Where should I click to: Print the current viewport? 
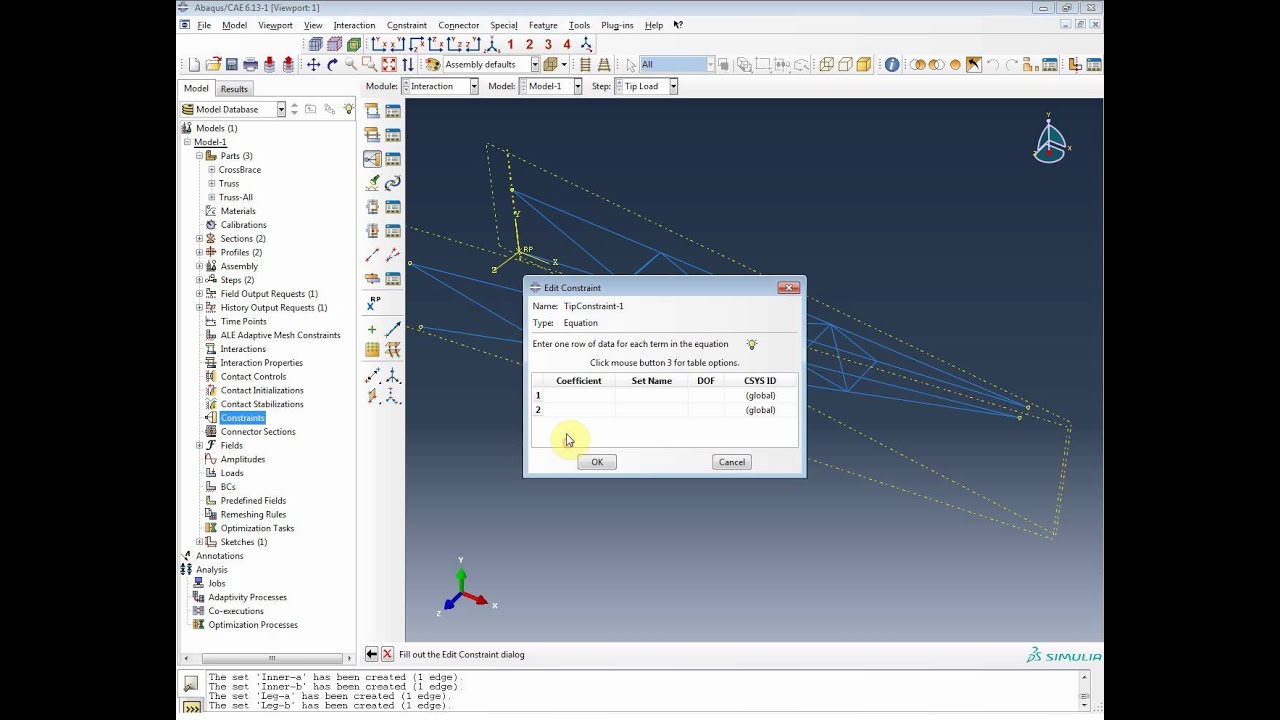(250, 64)
